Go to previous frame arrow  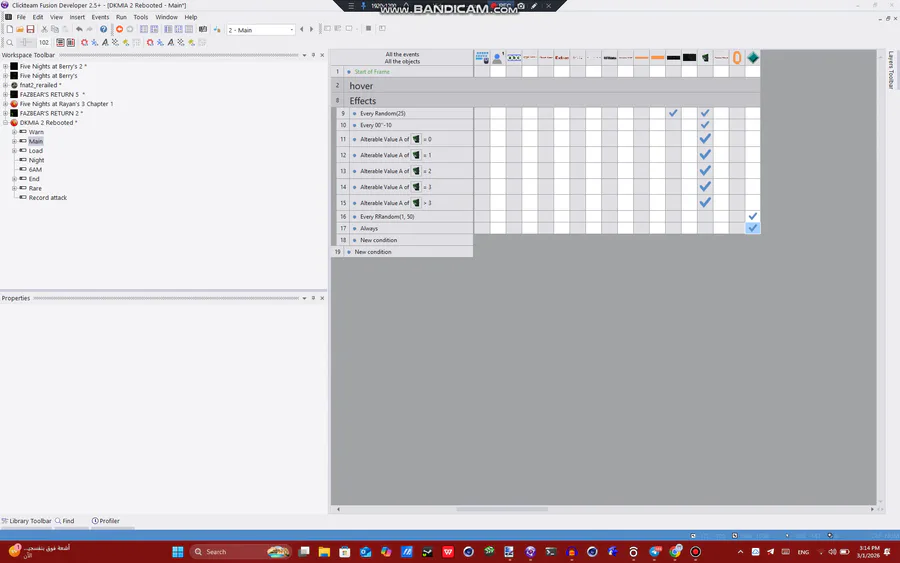tap(302, 29)
